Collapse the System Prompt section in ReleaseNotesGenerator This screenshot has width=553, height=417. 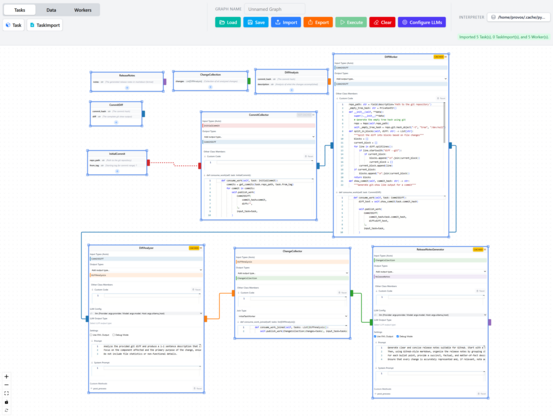377,368
